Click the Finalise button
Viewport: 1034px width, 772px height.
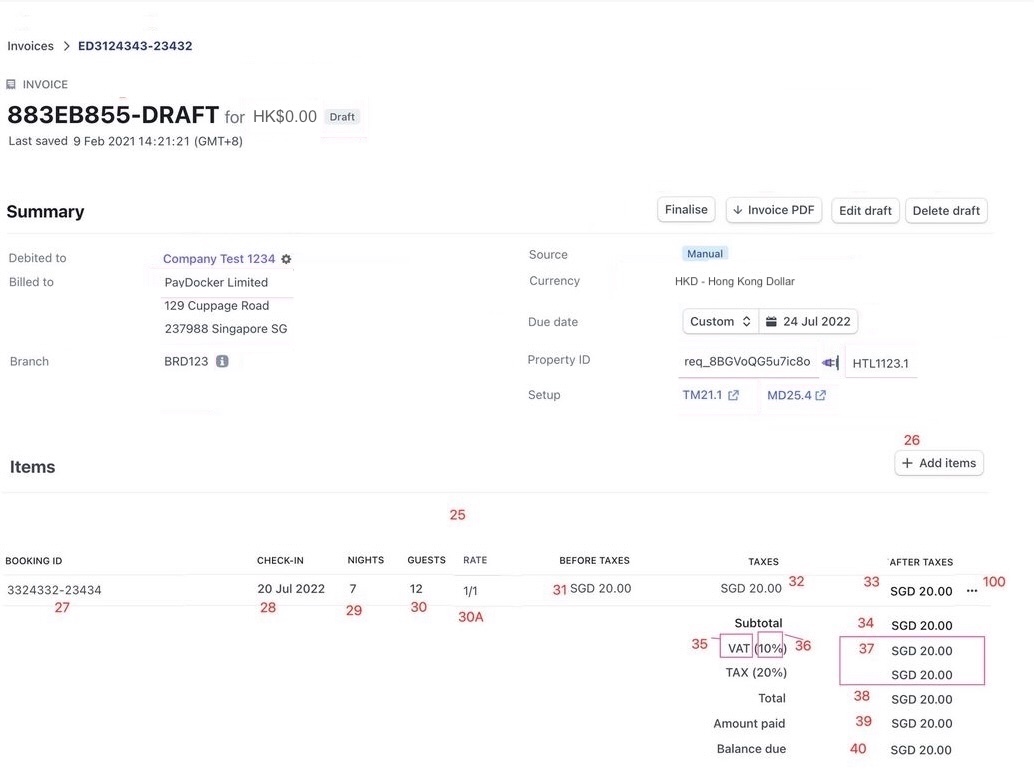[686, 210]
